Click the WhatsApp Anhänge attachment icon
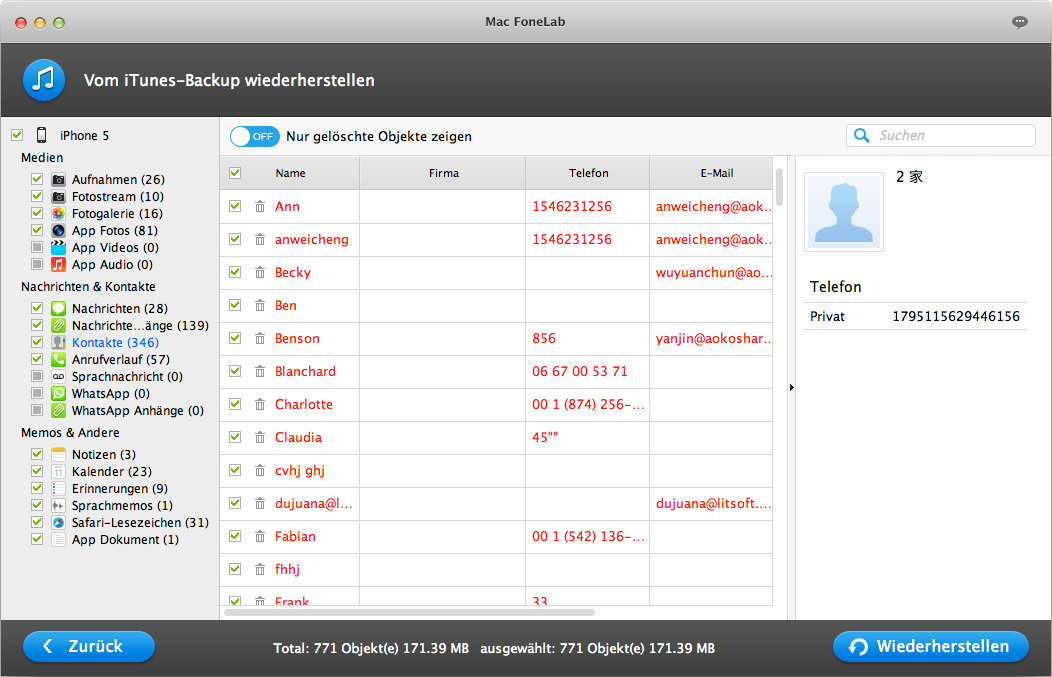The image size is (1052, 677). point(58,410)
